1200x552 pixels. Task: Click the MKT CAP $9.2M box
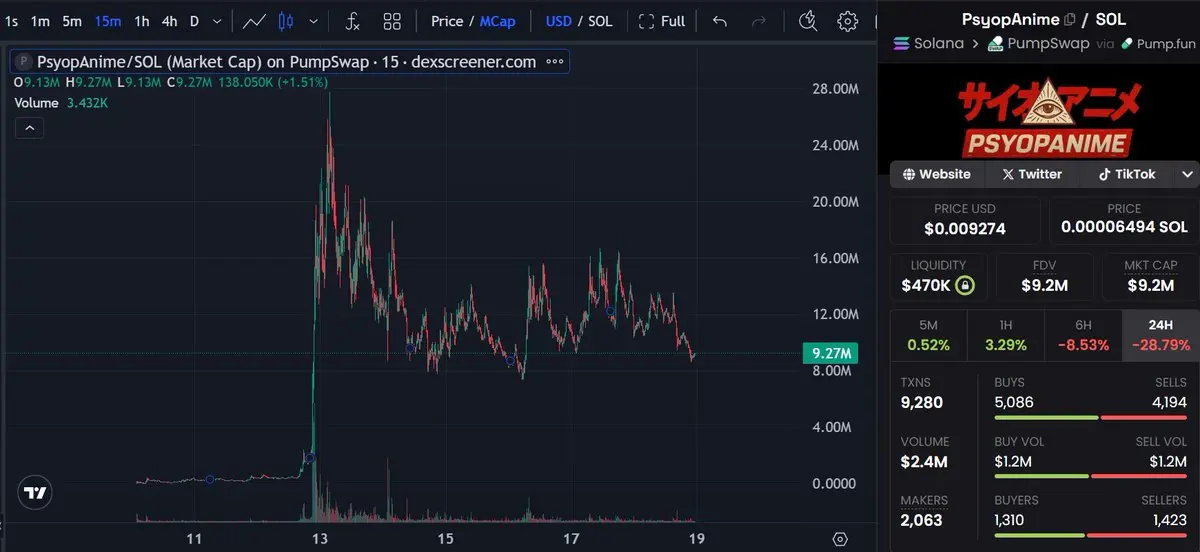[x=1150, y=276]
